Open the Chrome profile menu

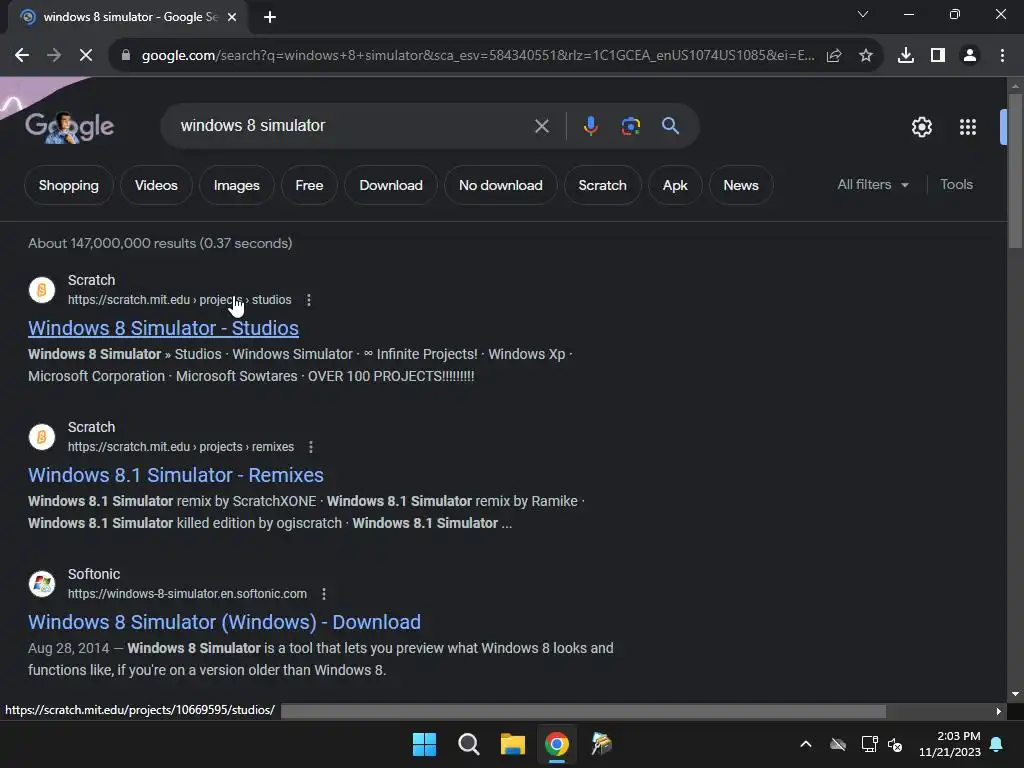970,56
